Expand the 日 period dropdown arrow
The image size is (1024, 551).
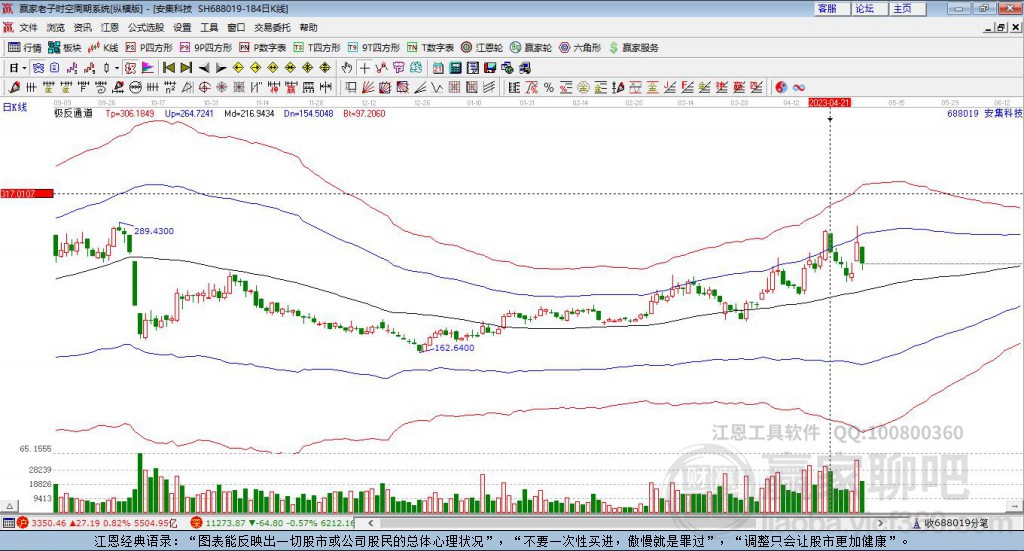point(25,68)
